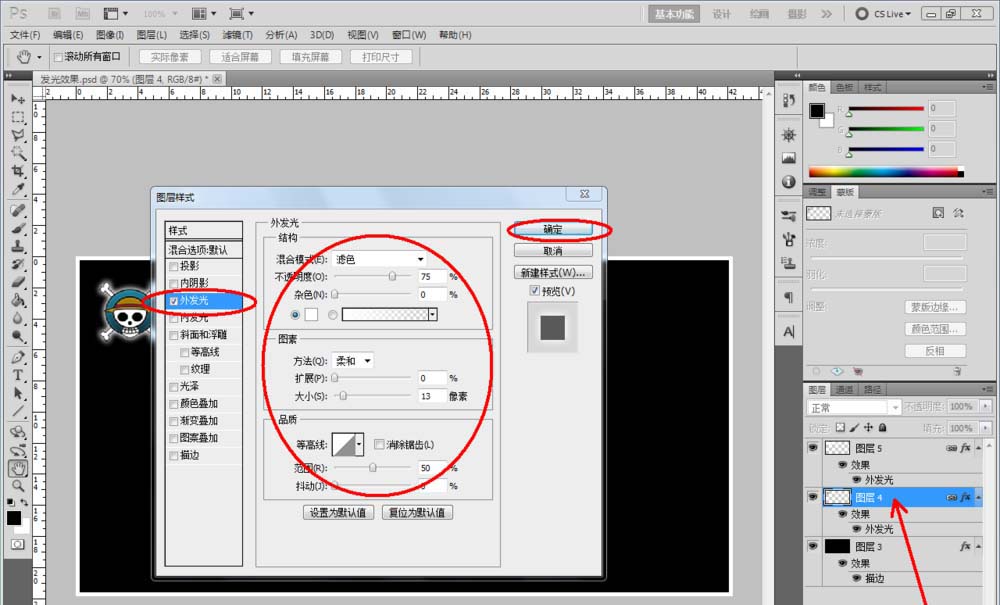1000x605 pixels.
Task: Enable the 描边 stroke checkbox
Action: [173, 456]
